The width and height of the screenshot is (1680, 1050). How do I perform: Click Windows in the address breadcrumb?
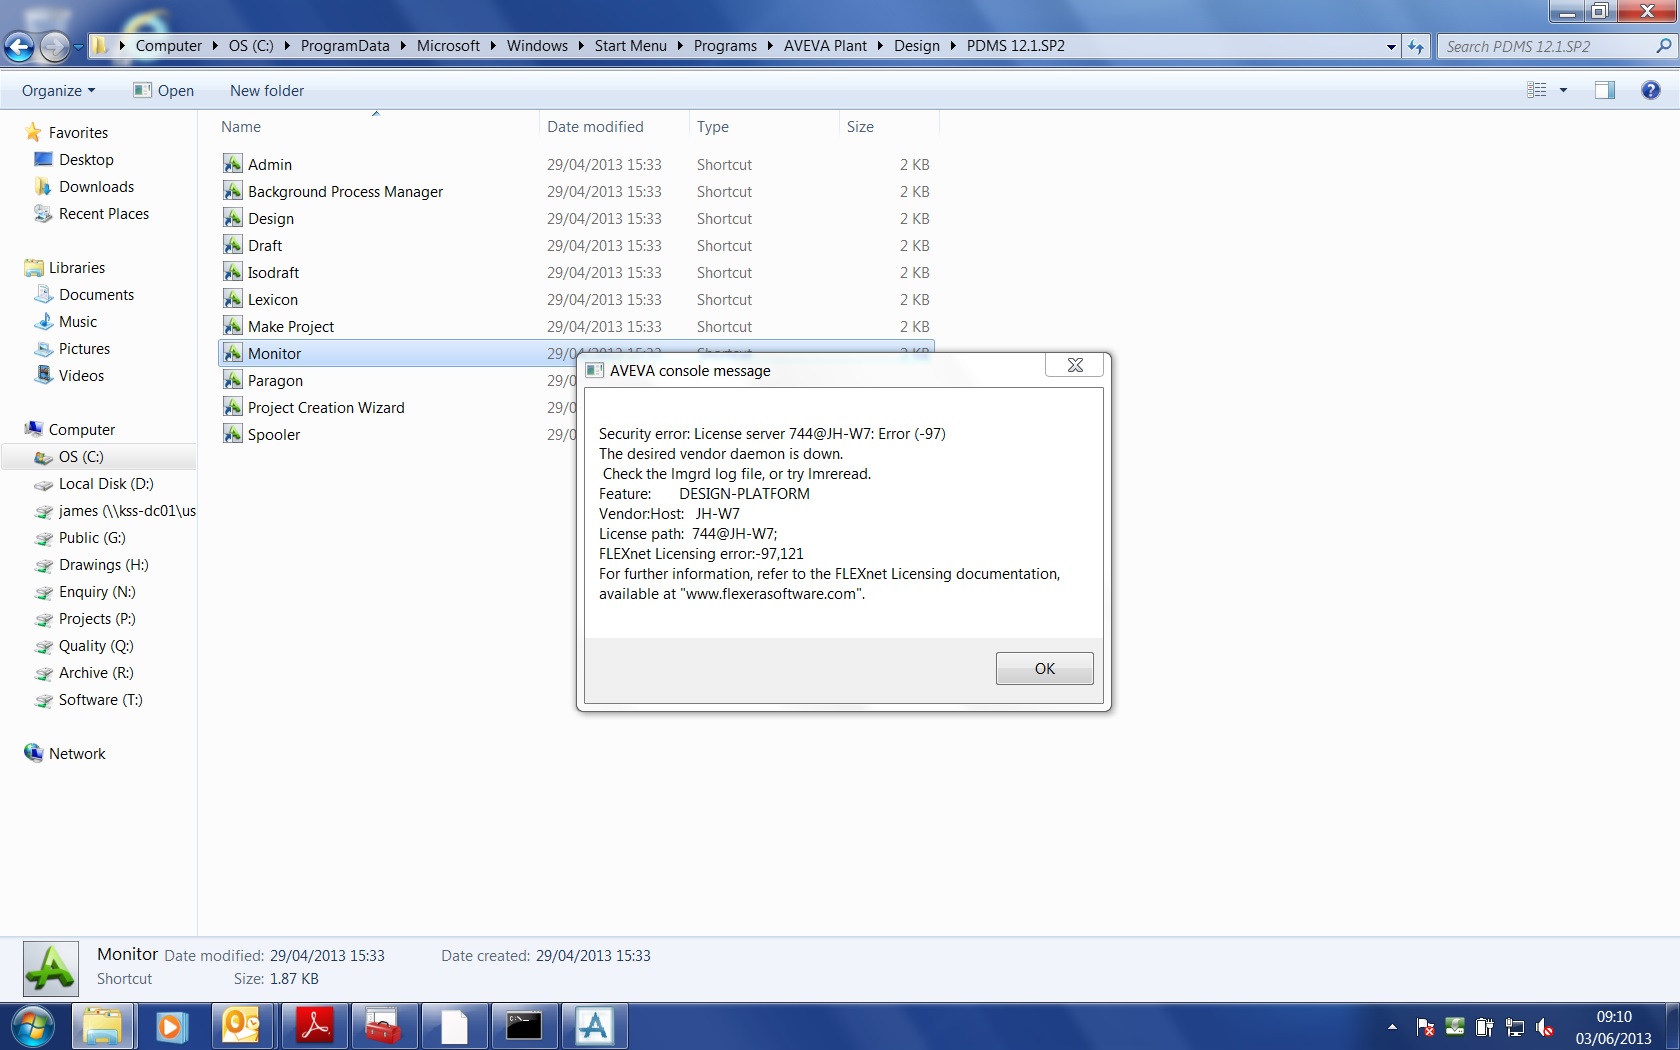[537, 46]
